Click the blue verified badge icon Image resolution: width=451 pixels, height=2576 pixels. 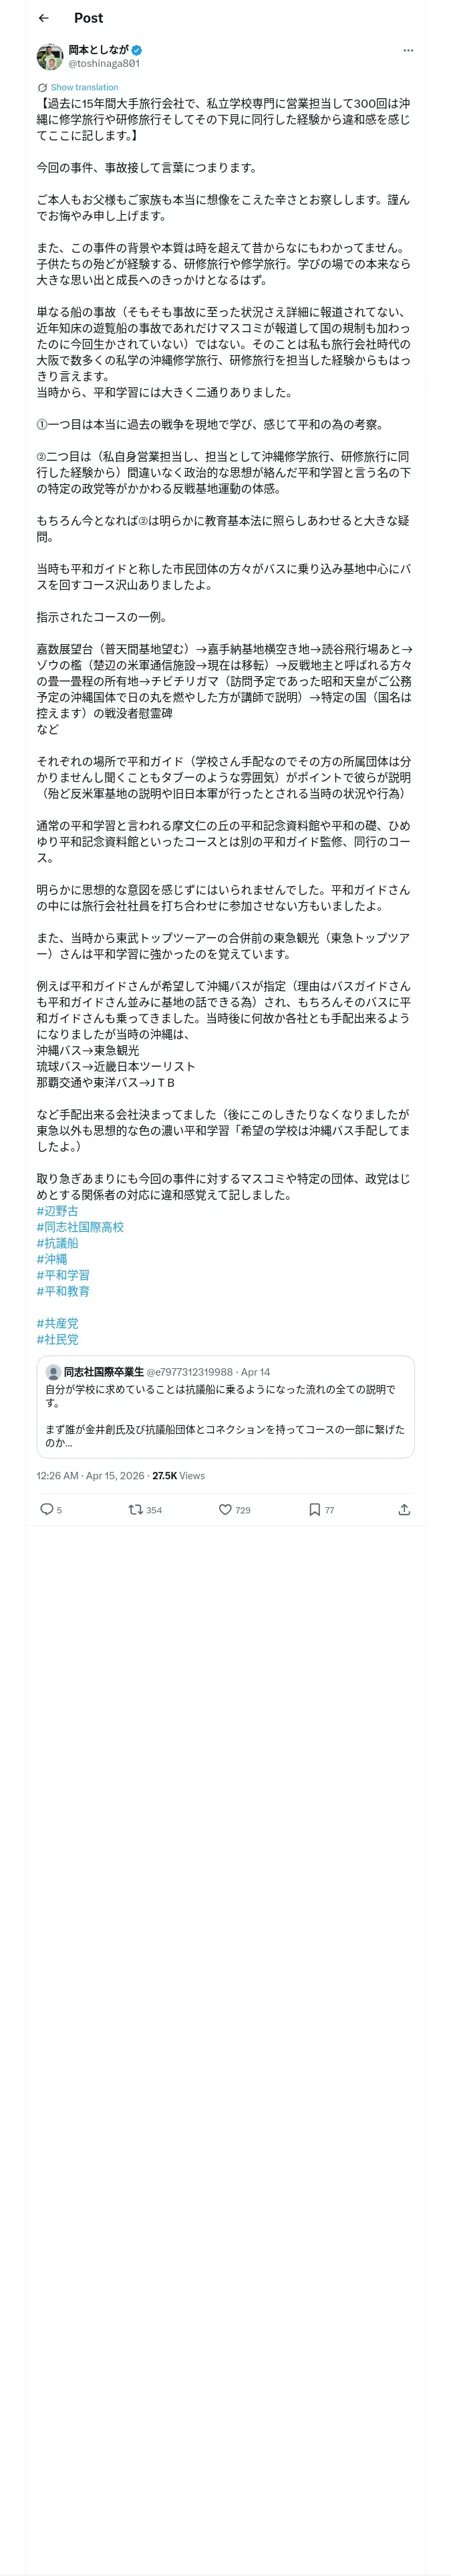point(137,49)
